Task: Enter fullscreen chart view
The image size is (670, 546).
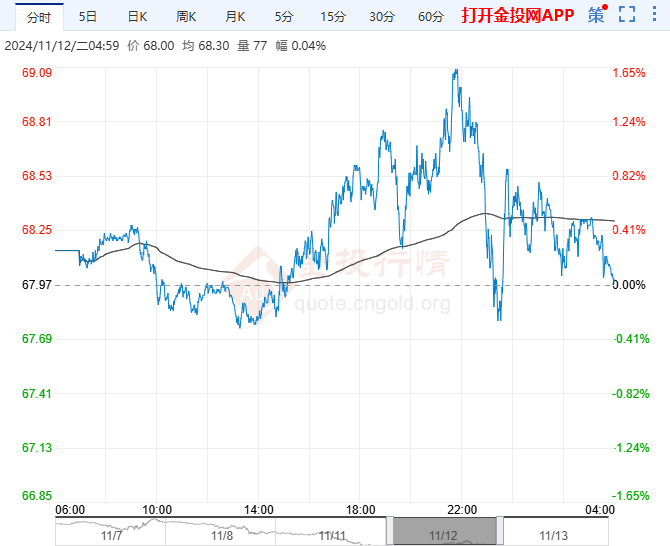Action: point(627,15)
